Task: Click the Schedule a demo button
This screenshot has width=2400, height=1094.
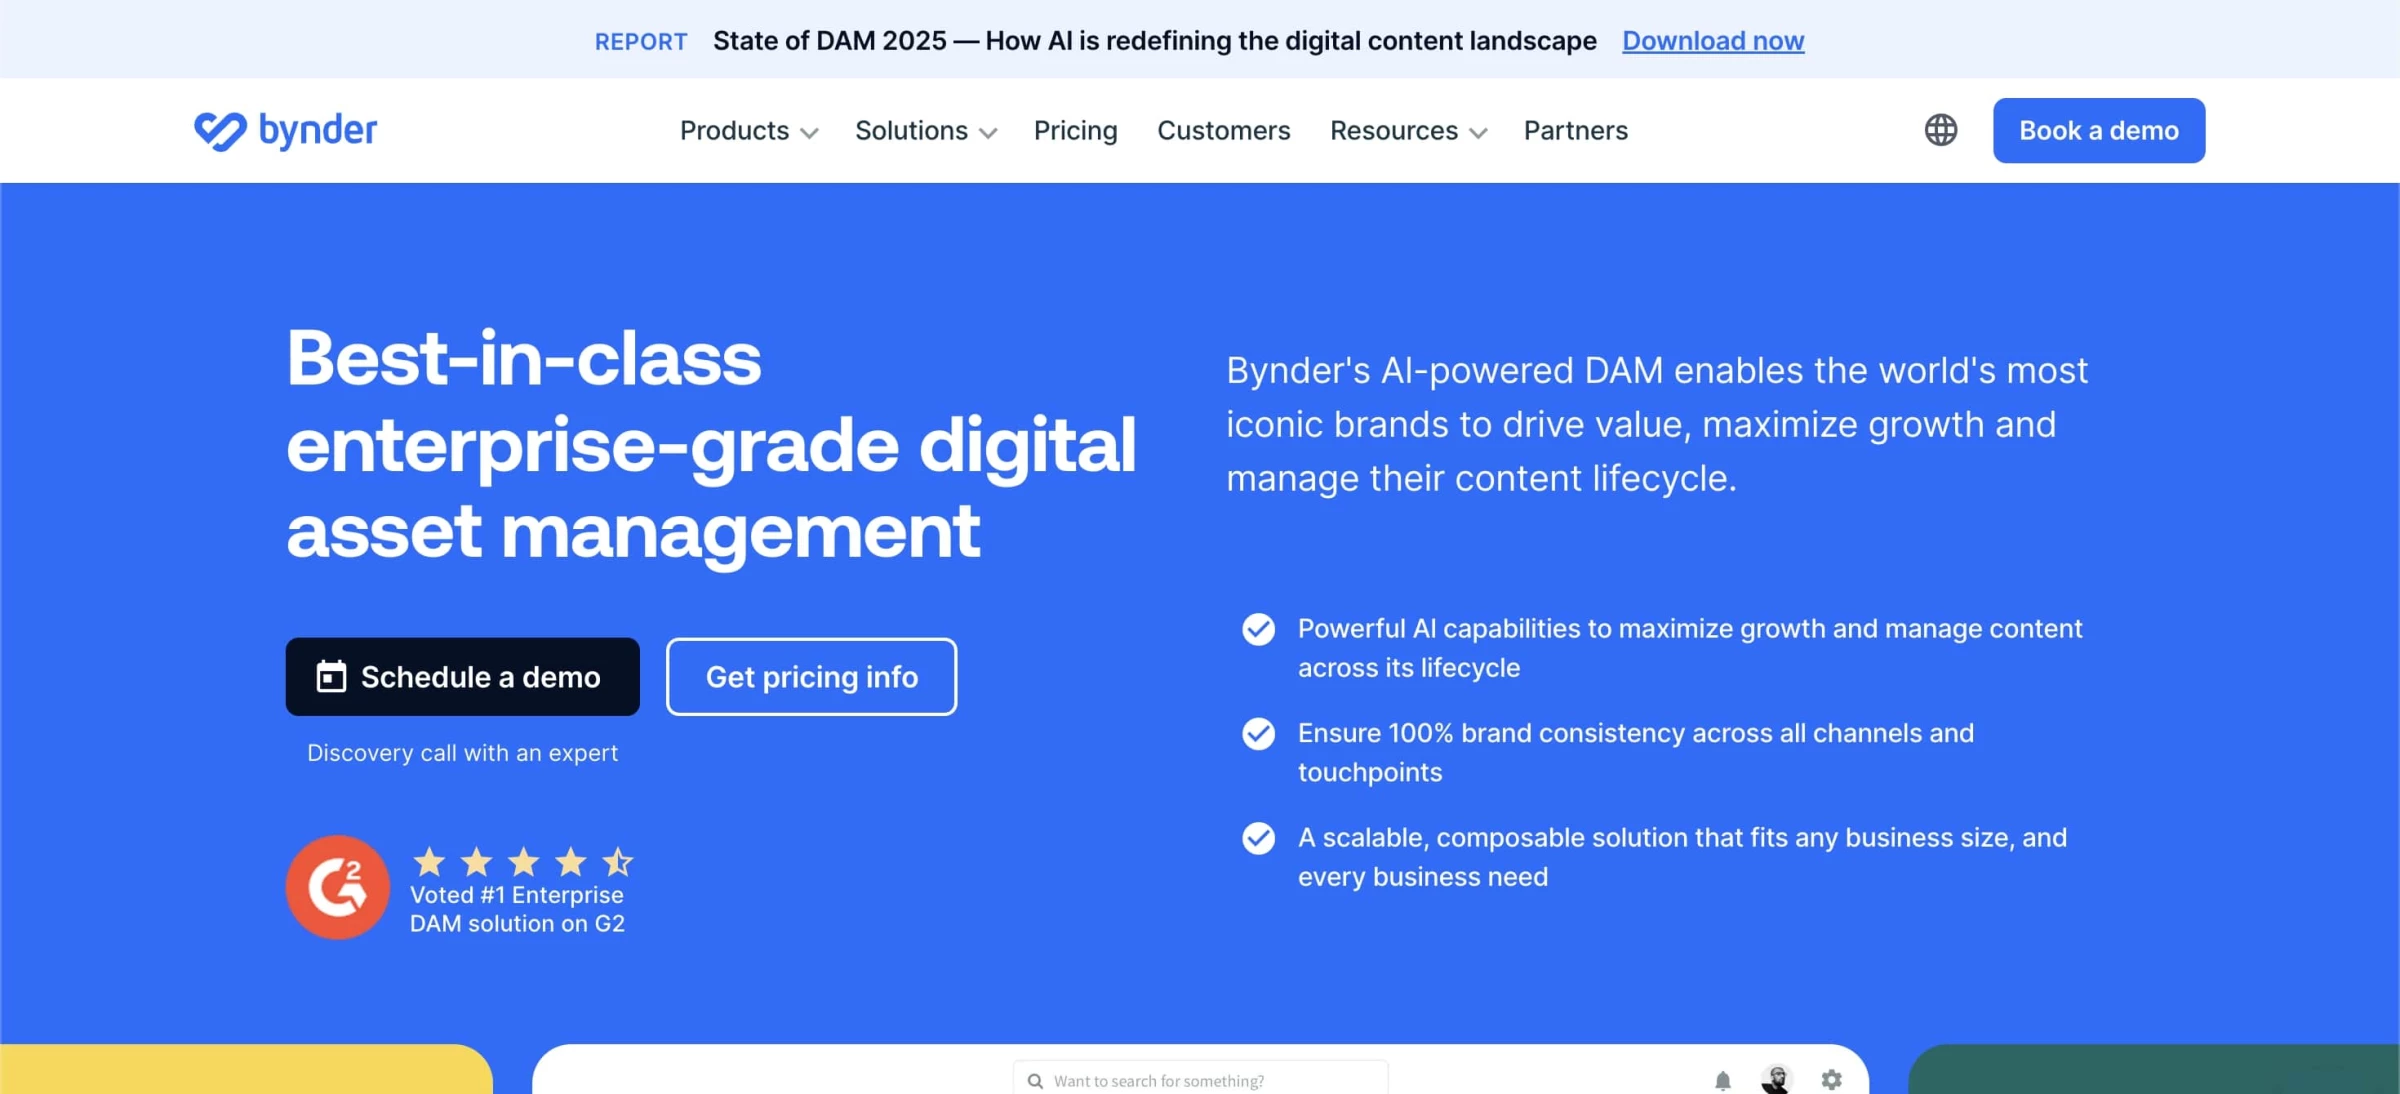Action: [x=462, y=677]
